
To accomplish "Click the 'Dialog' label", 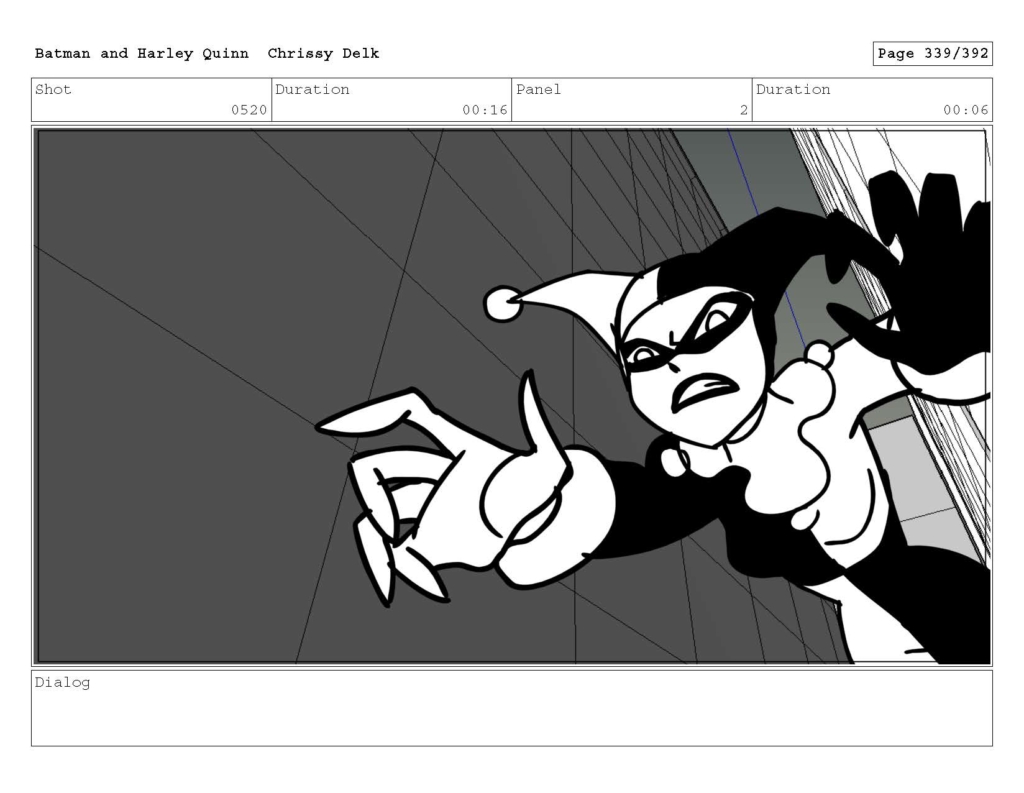I will tap(62, 683).
